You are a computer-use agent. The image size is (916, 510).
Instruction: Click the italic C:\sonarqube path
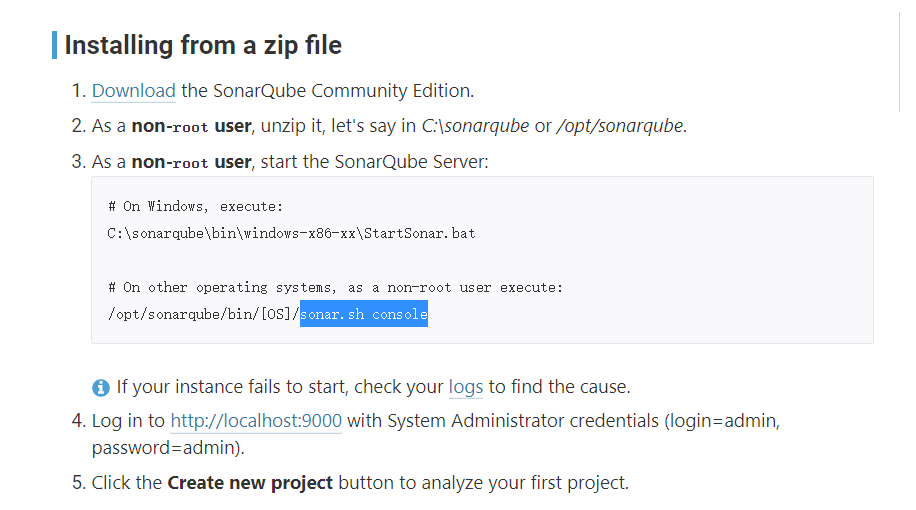475,126
